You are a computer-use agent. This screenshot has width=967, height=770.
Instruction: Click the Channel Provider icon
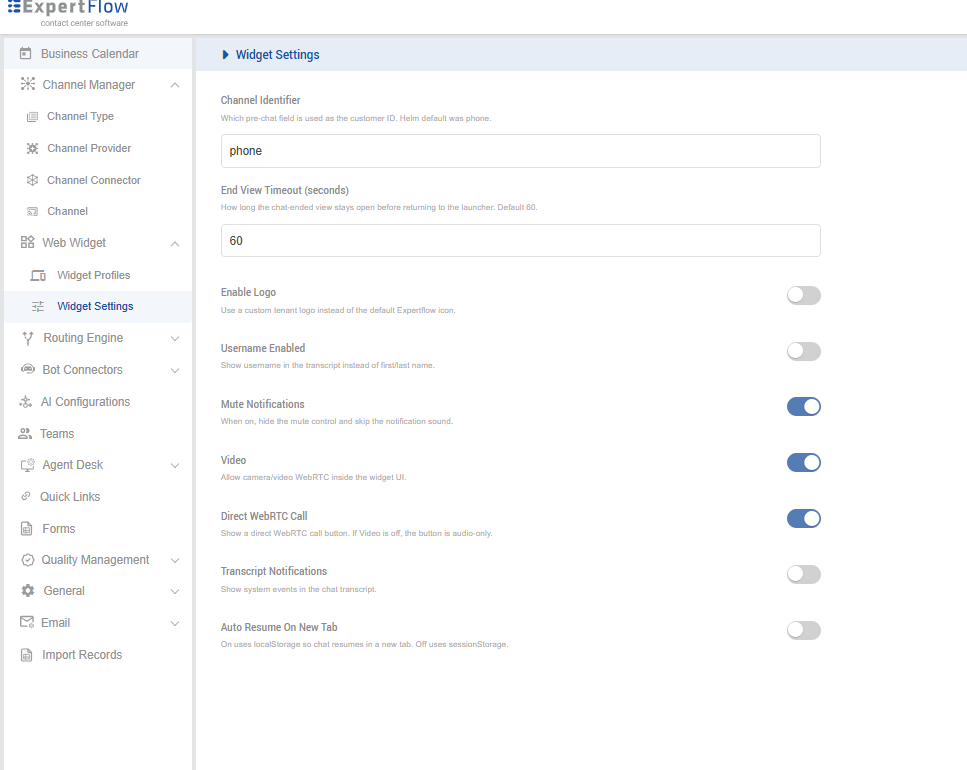point(33,148)
